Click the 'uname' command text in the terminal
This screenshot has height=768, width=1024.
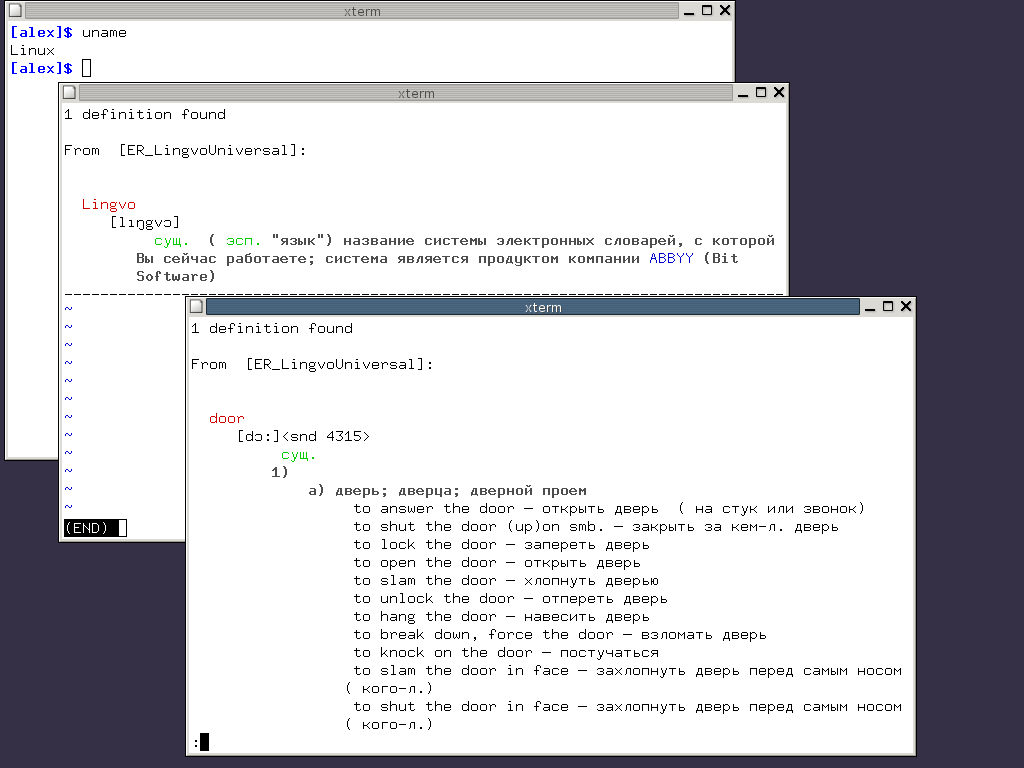tap(104, 33)
